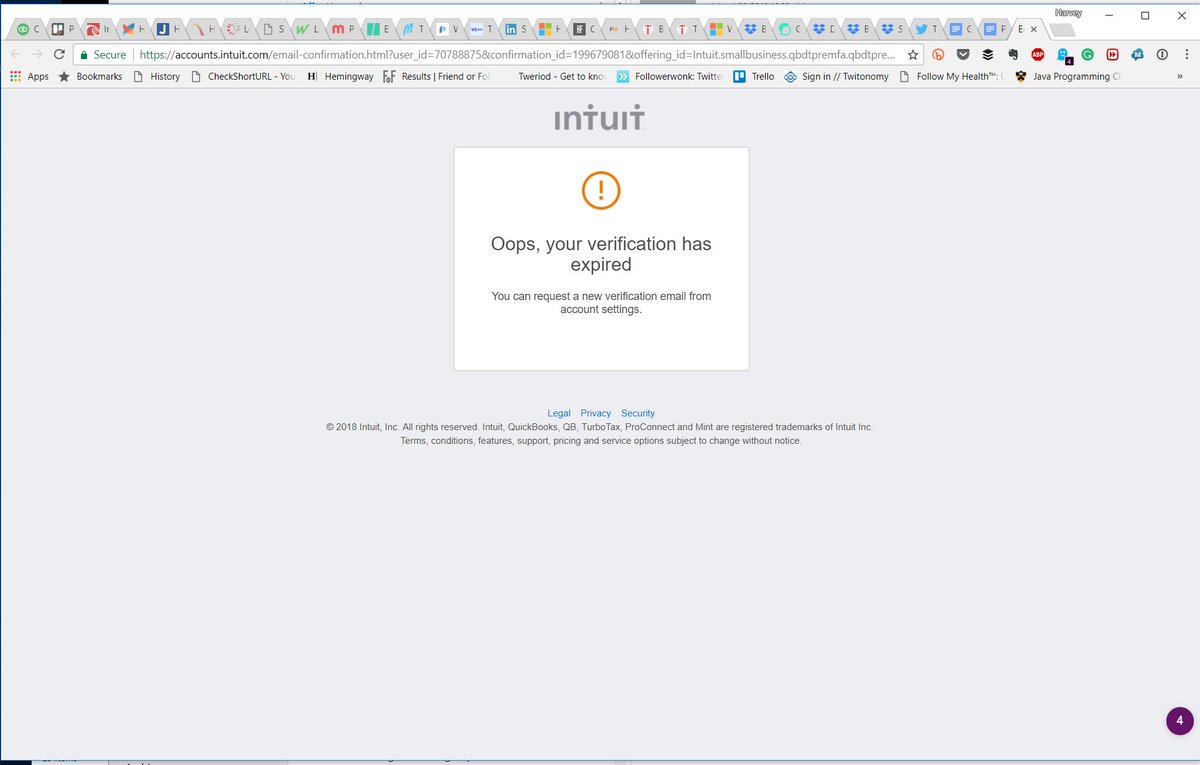This screenshot has height=765, width=1200.
Task: Click the Pocket extension icon
Action: coord(963,55)
